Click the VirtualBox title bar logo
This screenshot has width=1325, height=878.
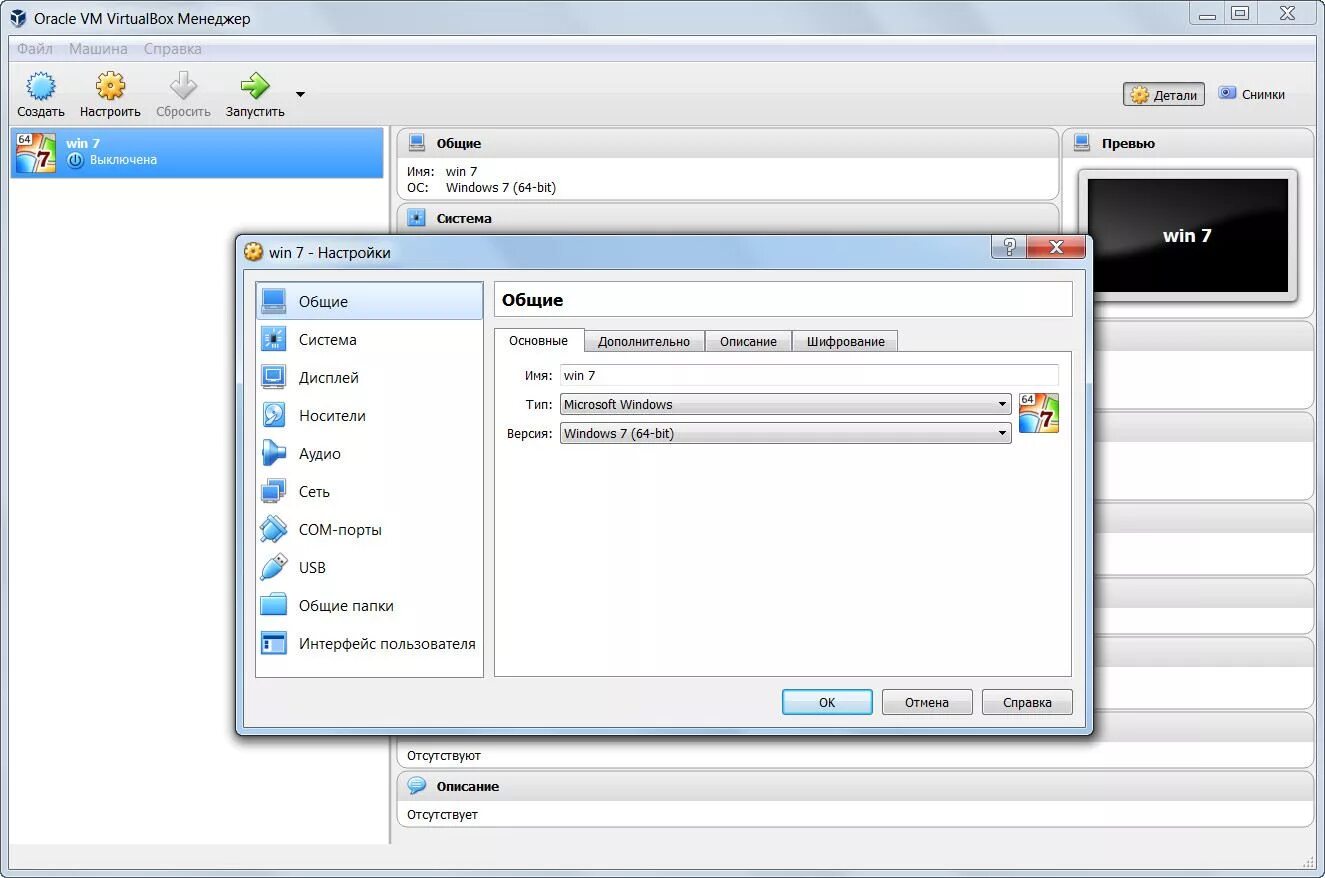point(18,18)
